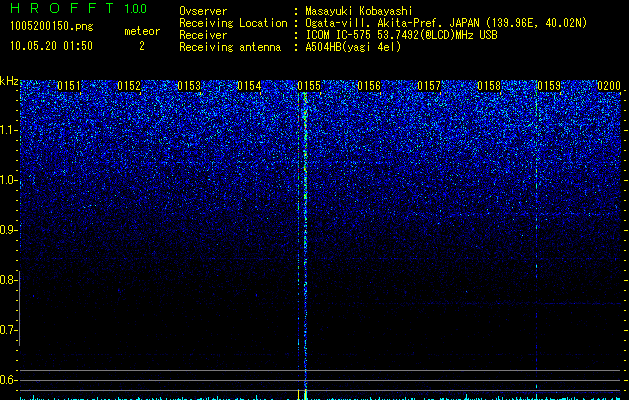Click the date stamp 10.05.20 01:50

(51, 46)
